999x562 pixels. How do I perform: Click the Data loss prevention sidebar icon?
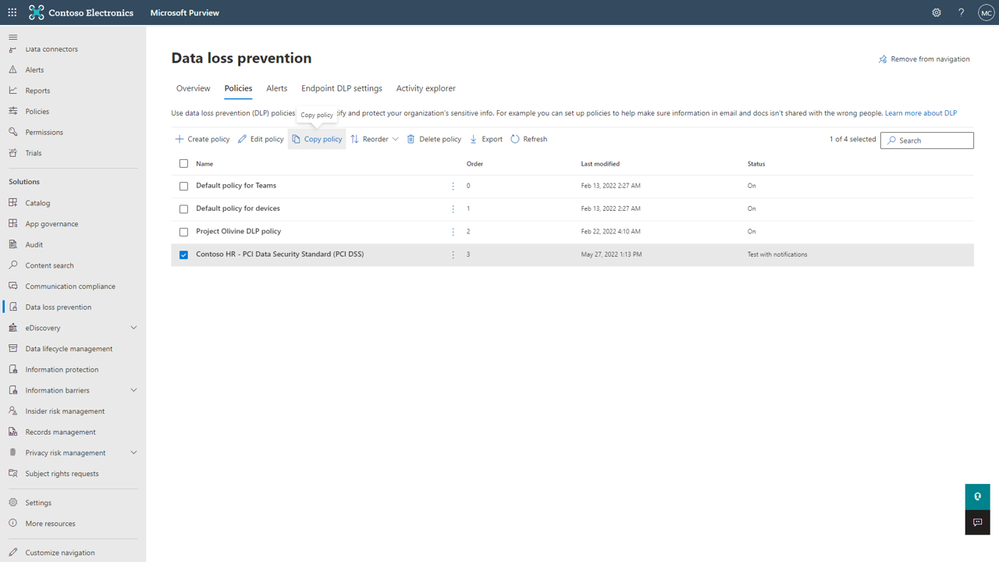click(x=13, y=306)
